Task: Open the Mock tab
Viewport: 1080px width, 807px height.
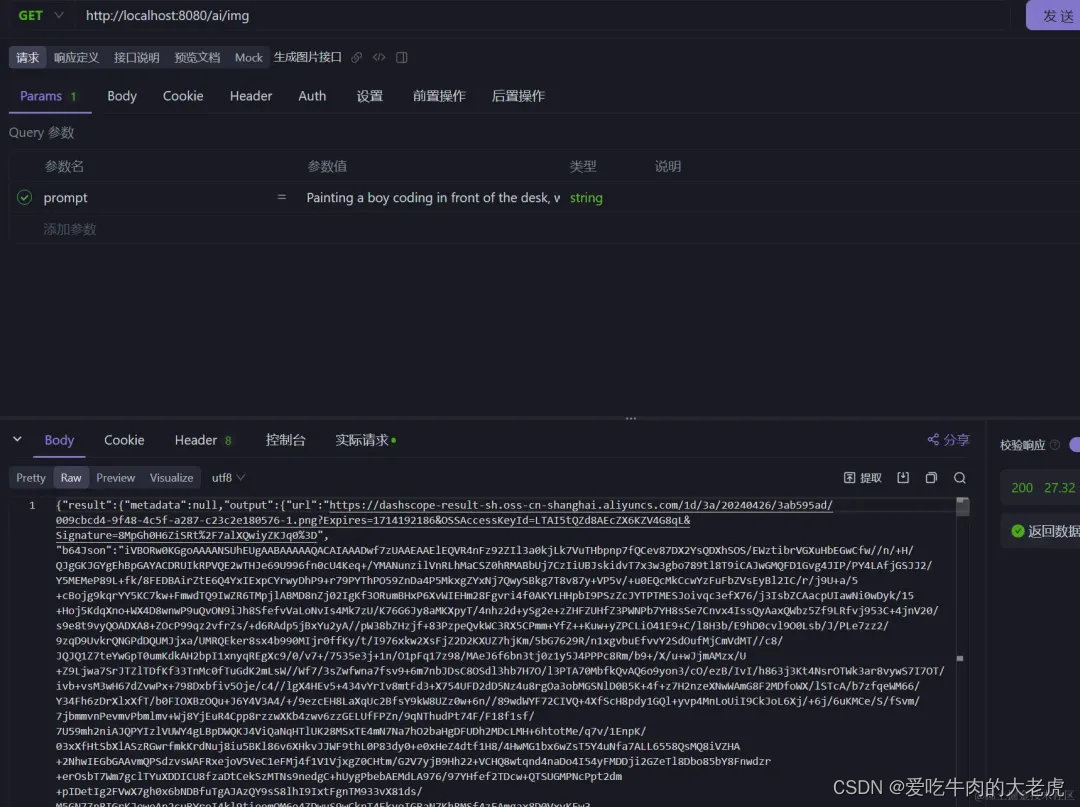Action: [x=249, y=57]
